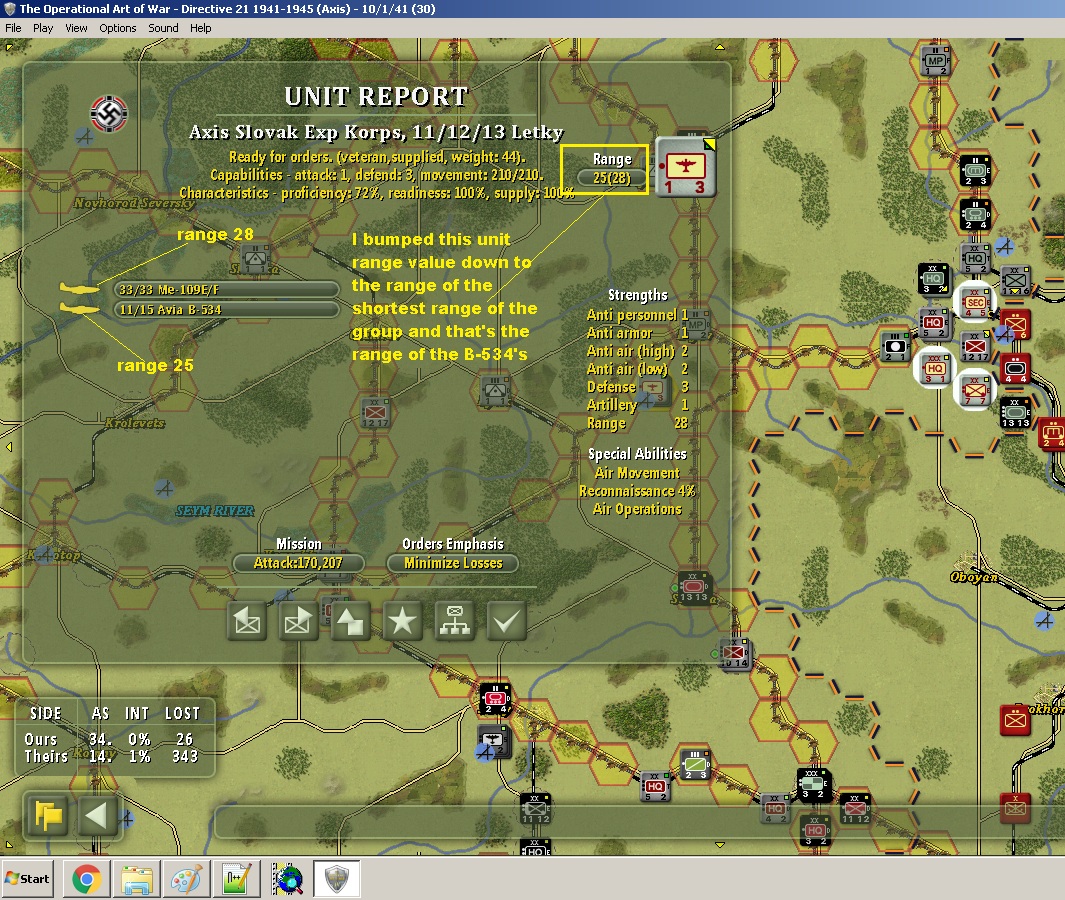
Task: Select the black 13 13 unit counter
Action: 1015,413
